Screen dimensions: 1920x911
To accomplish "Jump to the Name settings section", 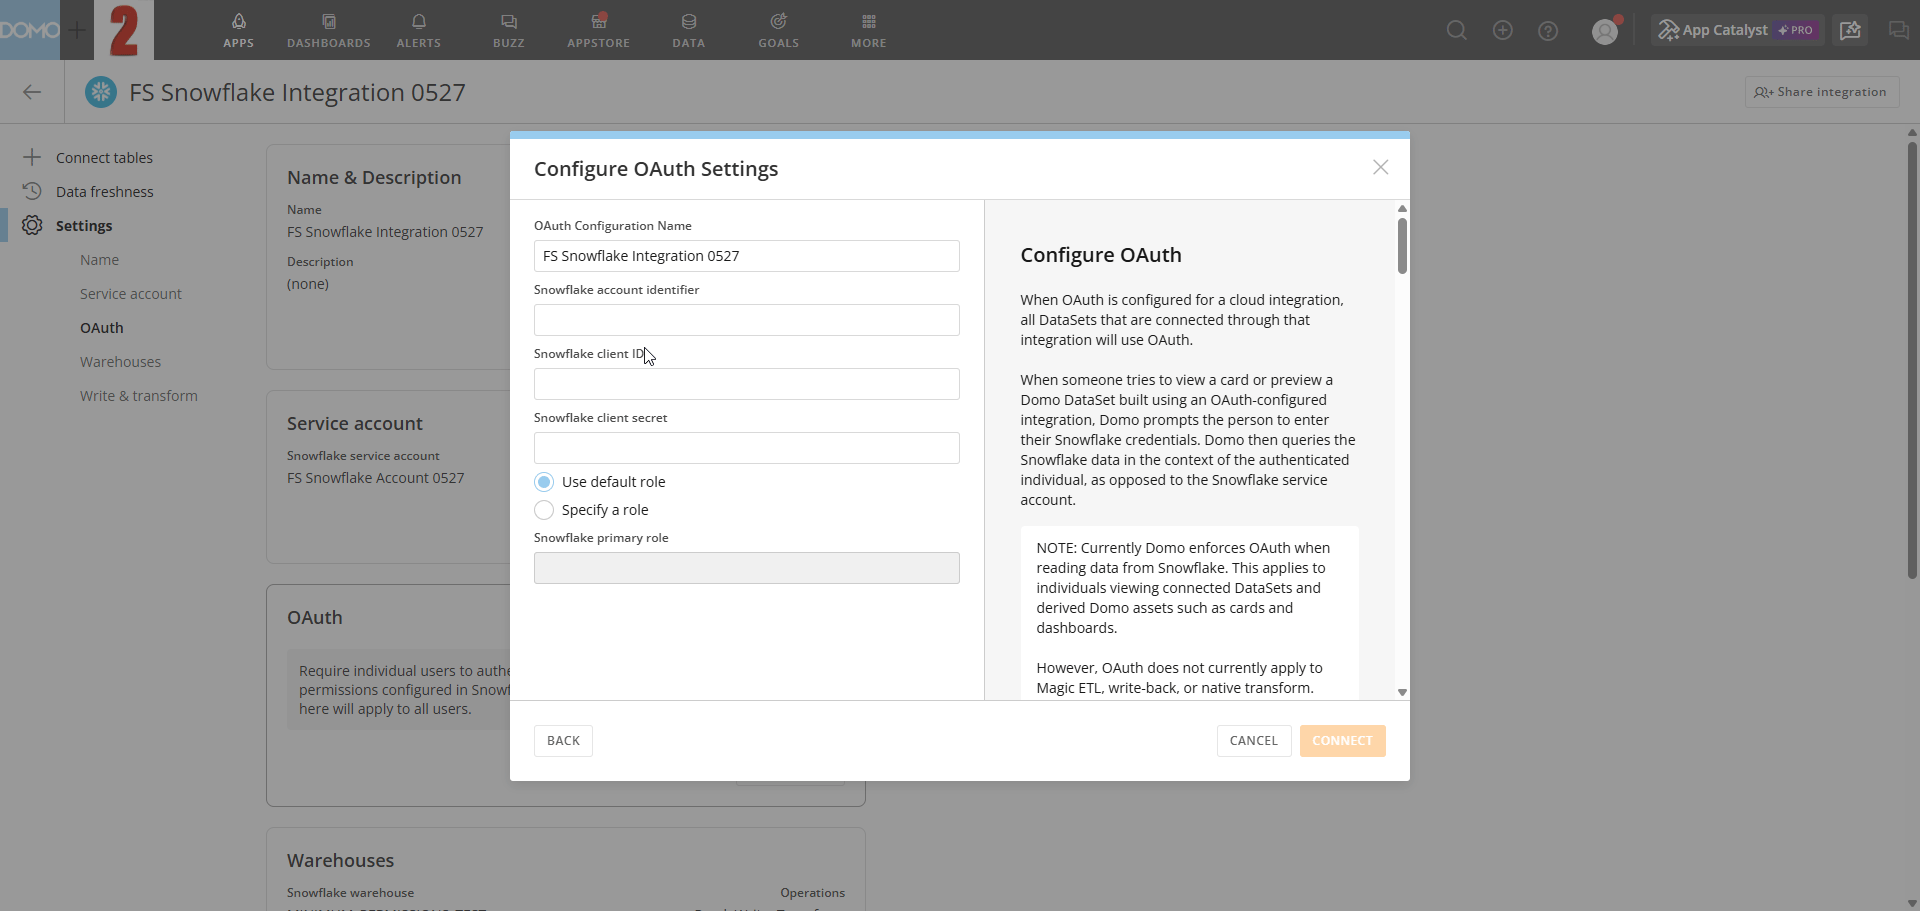I will (x=99, y=260).
